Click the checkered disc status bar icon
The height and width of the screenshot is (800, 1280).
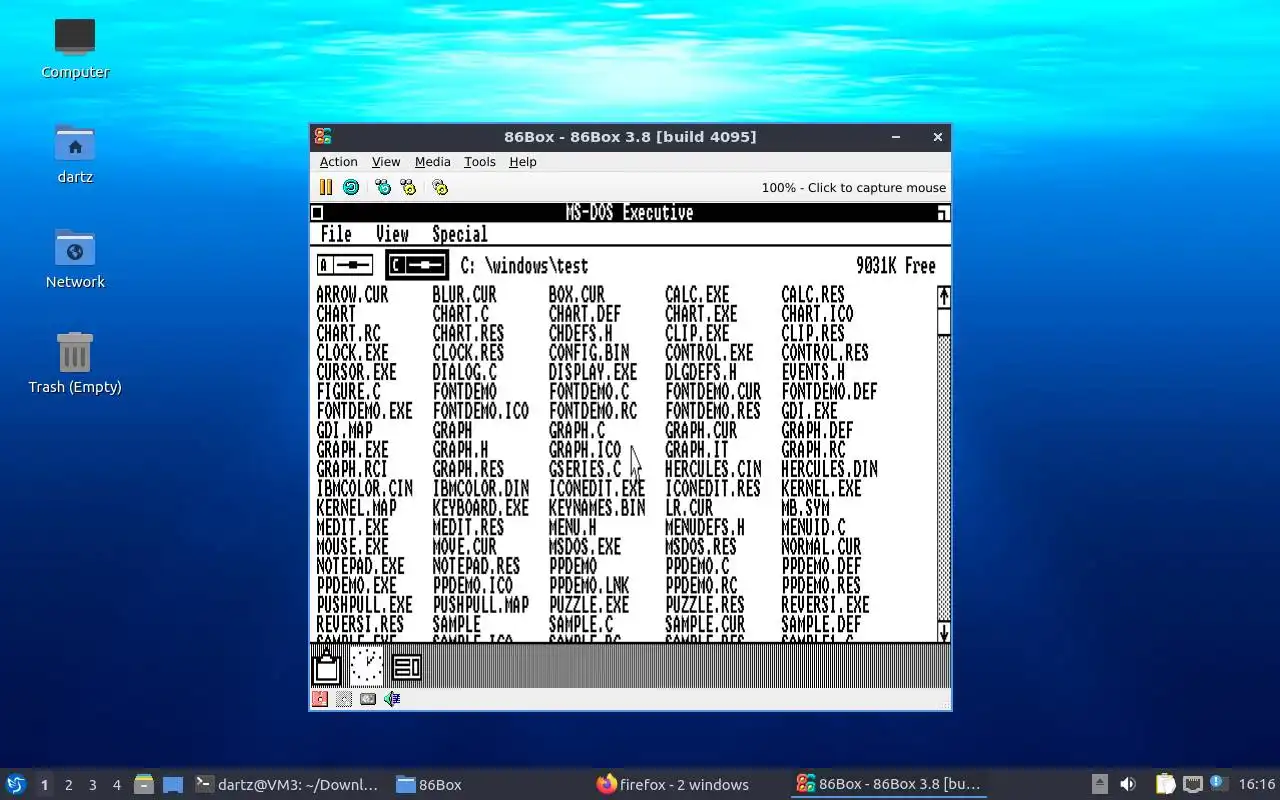[x=344, y=699]
